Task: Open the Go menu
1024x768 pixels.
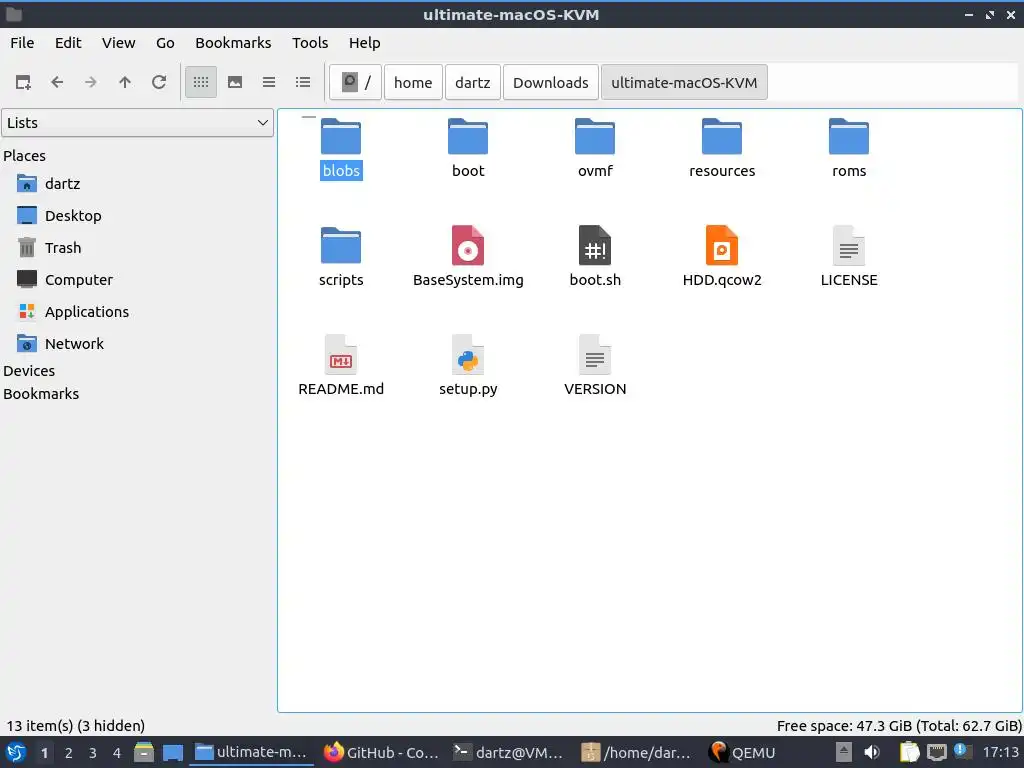Action: click(165, 42)
